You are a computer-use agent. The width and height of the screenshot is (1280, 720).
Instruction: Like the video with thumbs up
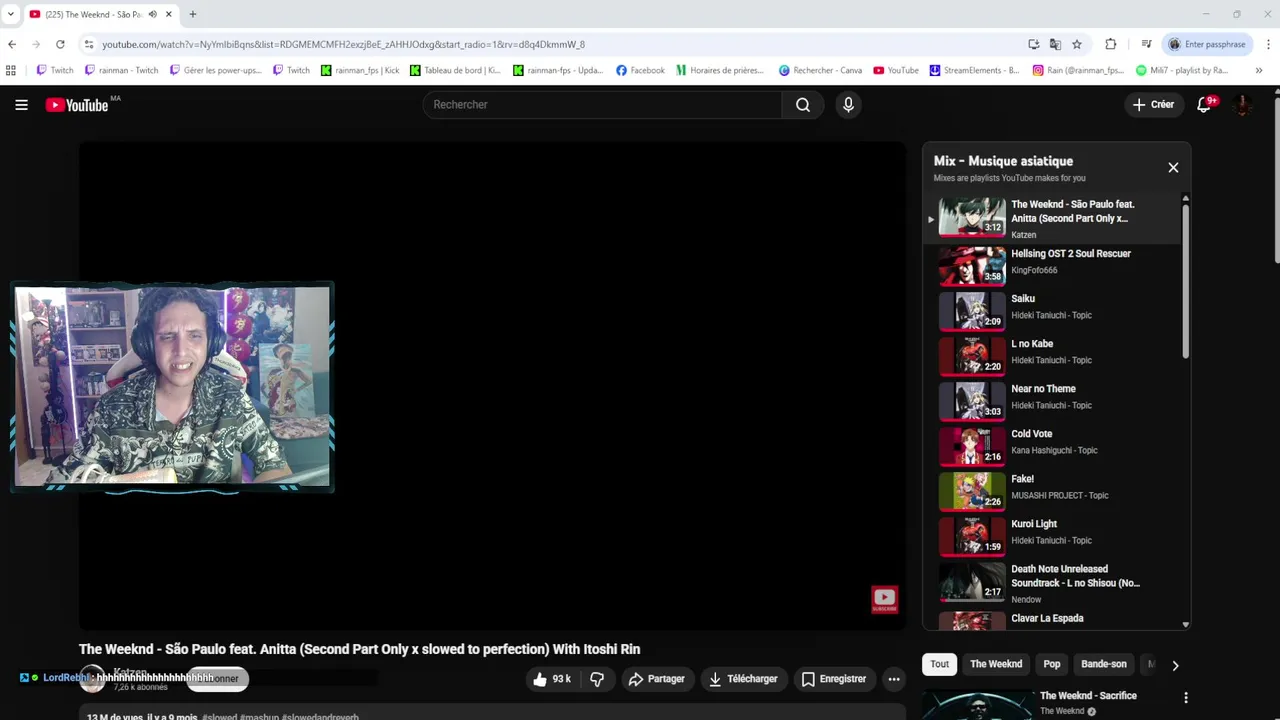pyautogui.click(x=551, y=679)
